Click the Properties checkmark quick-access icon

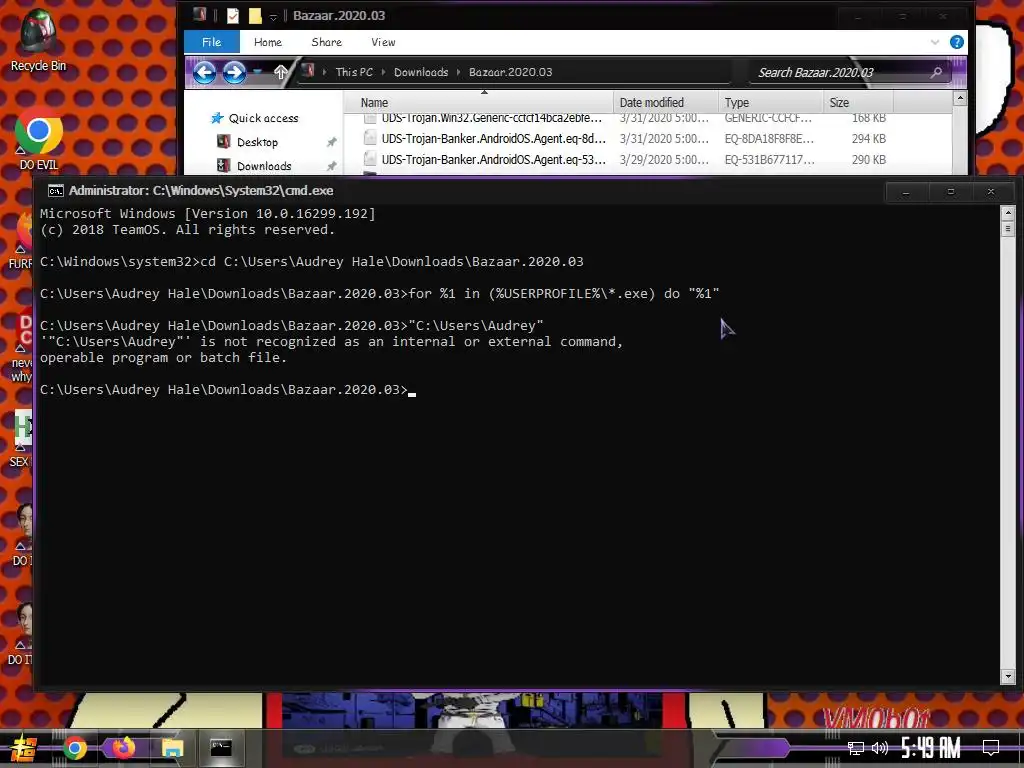(x=232, y=16)
